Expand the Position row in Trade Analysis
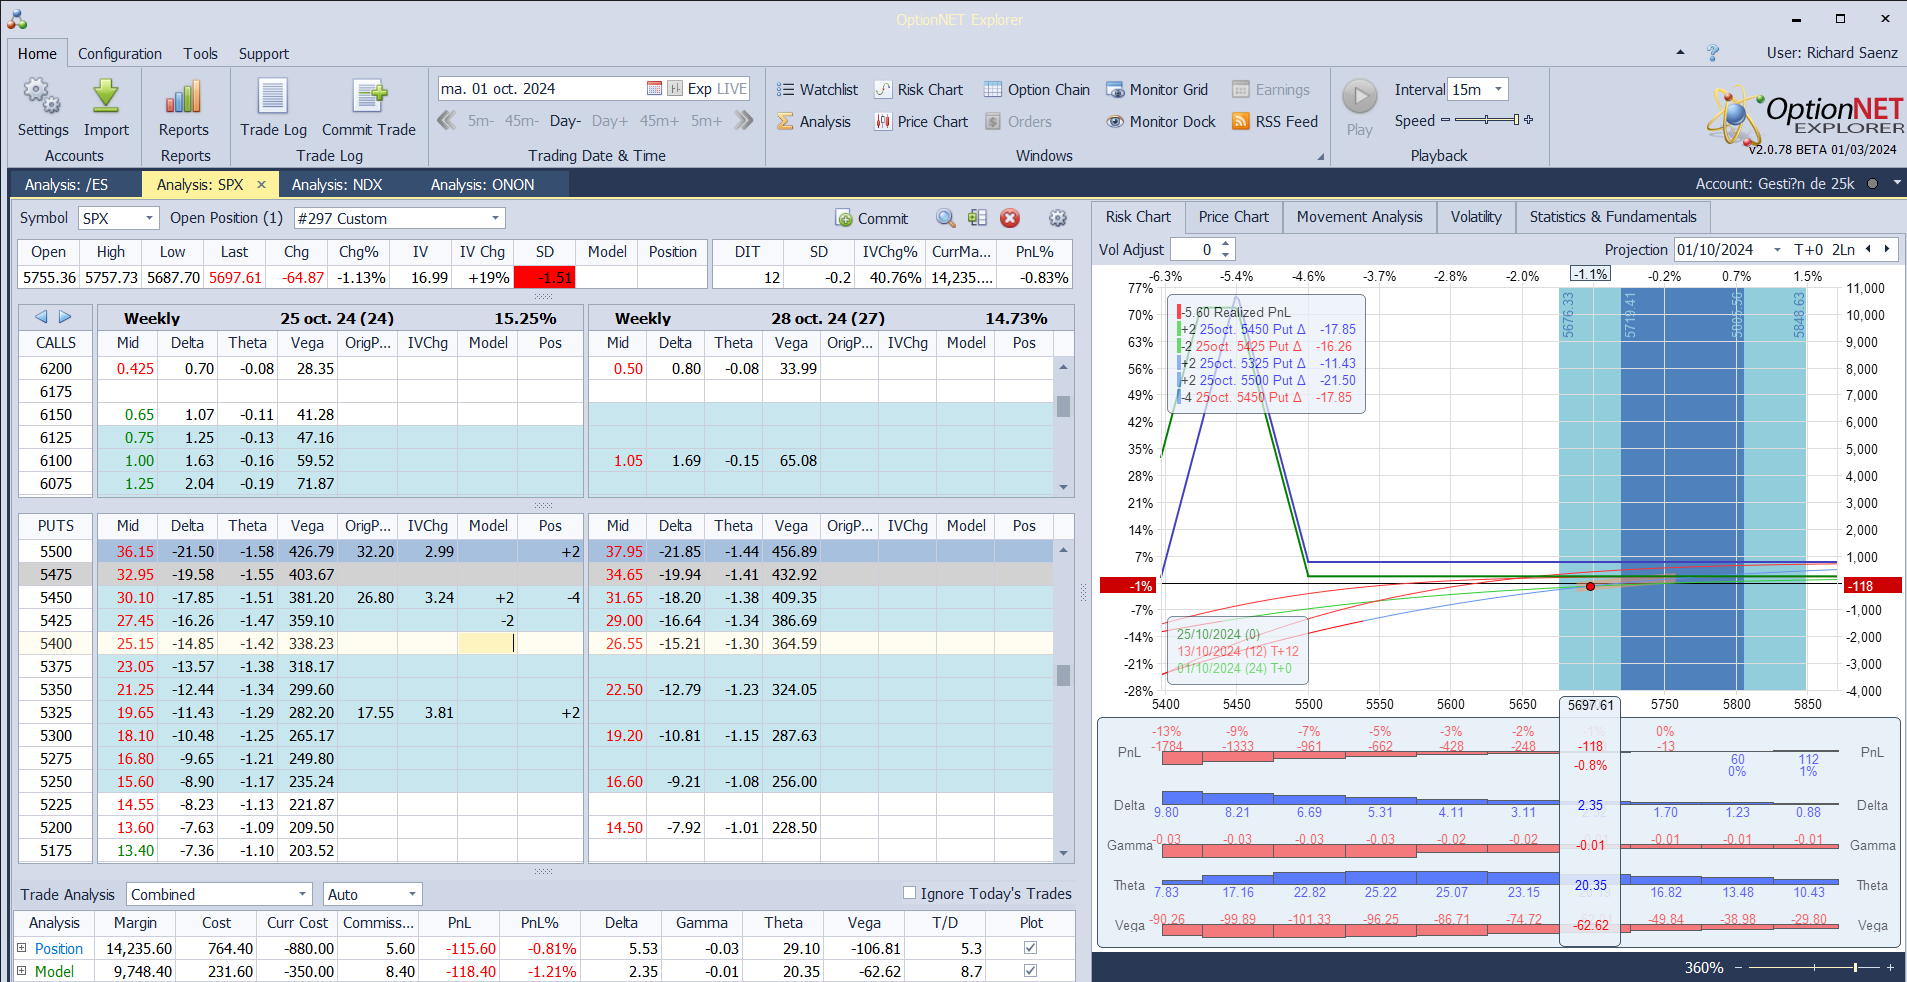1907x982 pixels. (x=22, y=948)
